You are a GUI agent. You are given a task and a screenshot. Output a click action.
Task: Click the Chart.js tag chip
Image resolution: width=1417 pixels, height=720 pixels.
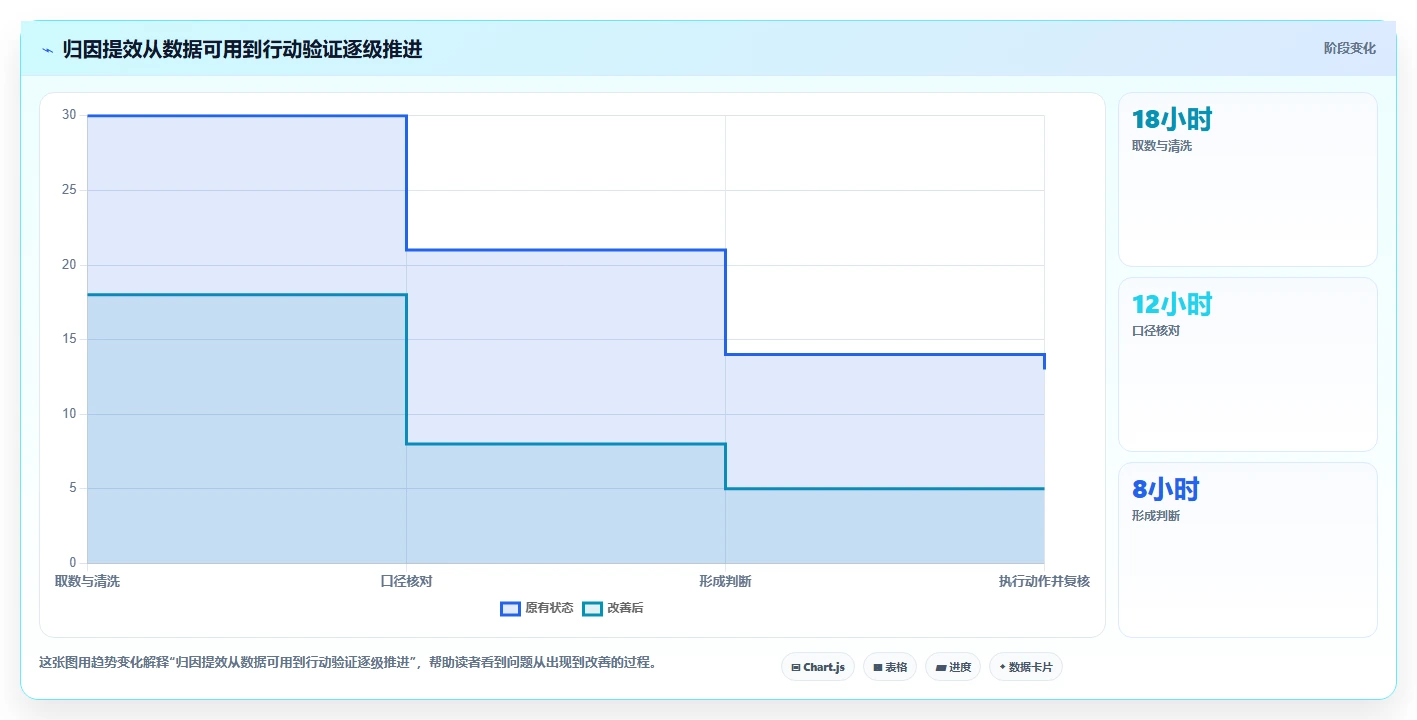click(x=818, y=667)
